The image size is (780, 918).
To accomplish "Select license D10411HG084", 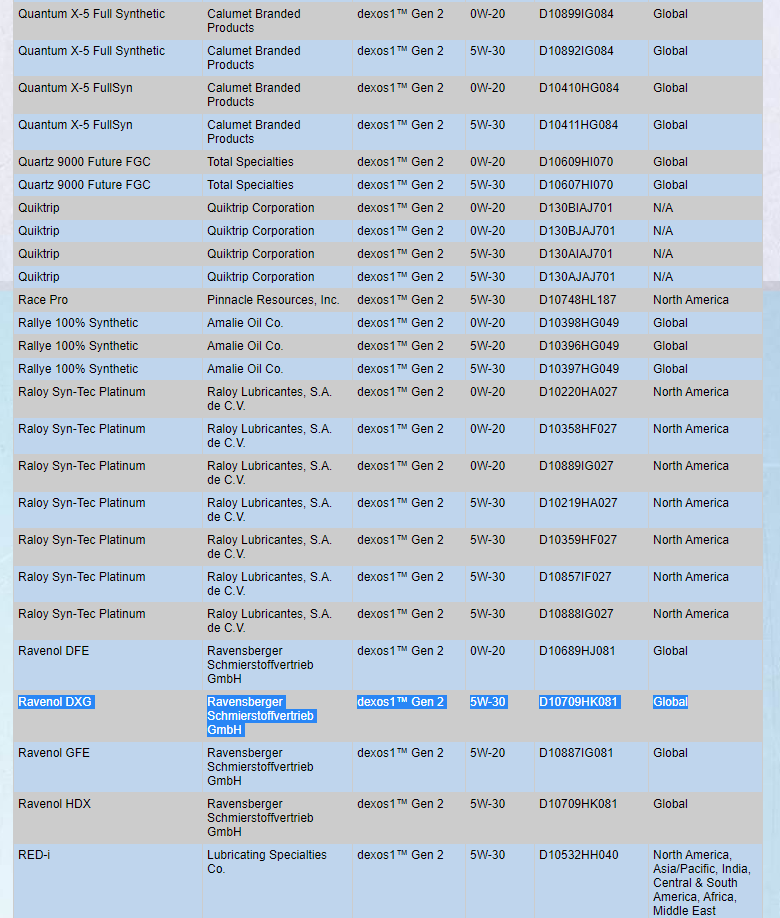I will click(x=579, y=125).
